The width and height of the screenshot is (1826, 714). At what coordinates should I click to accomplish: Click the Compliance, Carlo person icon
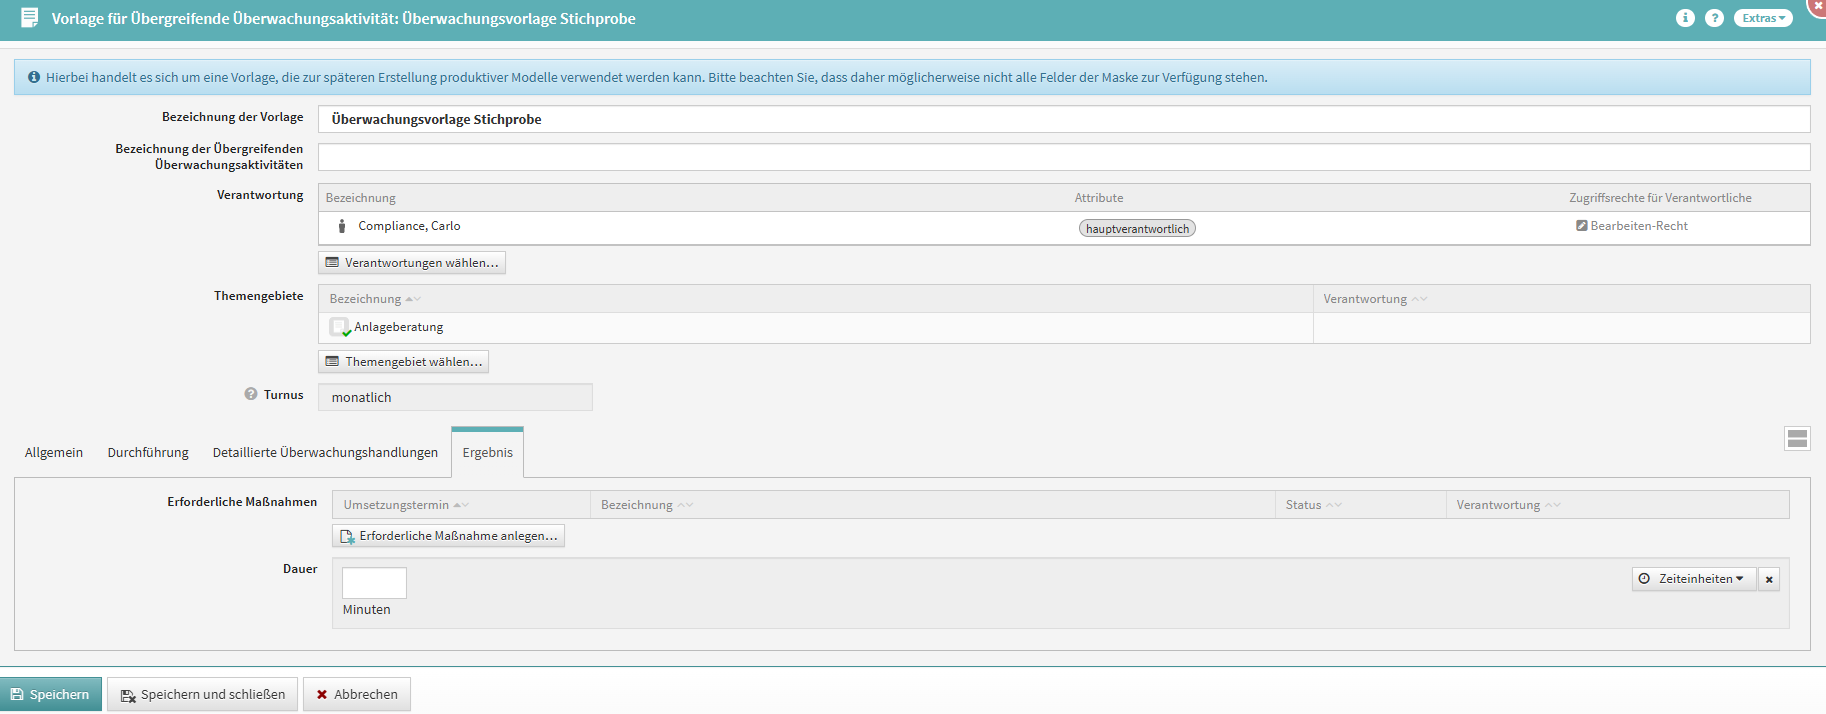(342, 226)
